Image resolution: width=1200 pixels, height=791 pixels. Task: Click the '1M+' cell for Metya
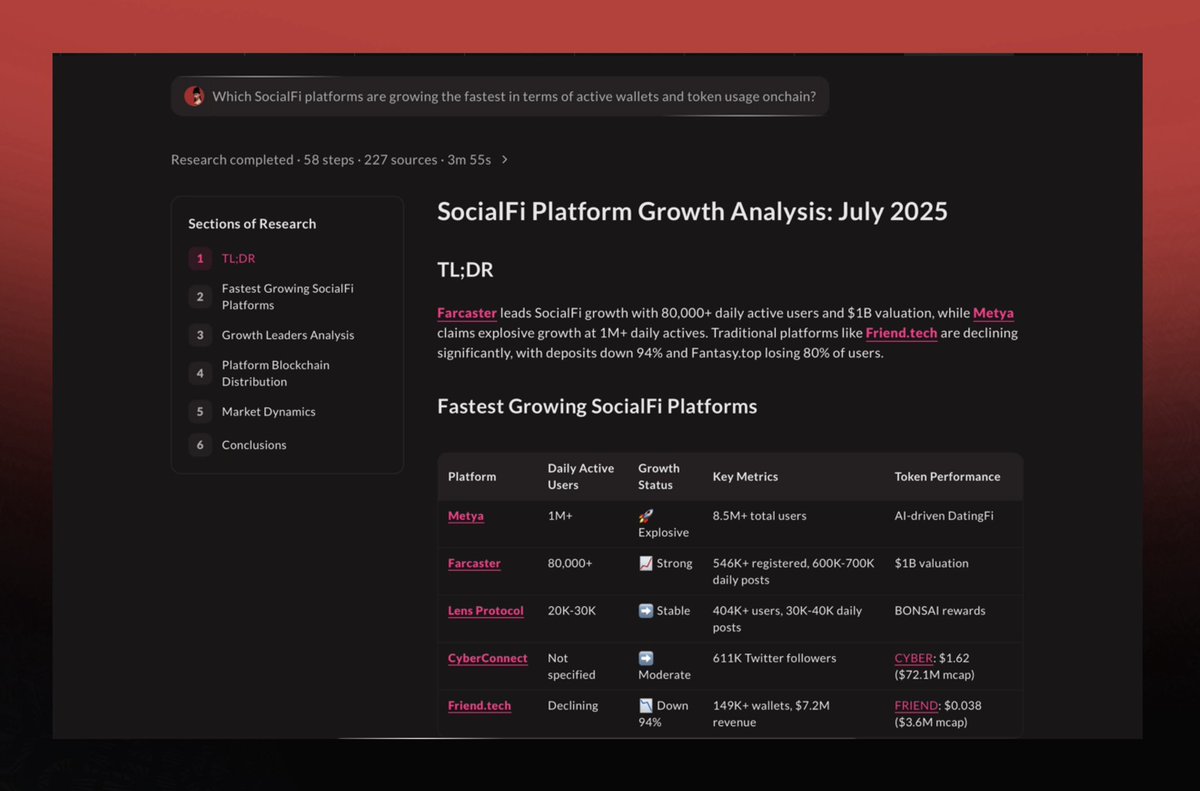[x=561, y=516]
